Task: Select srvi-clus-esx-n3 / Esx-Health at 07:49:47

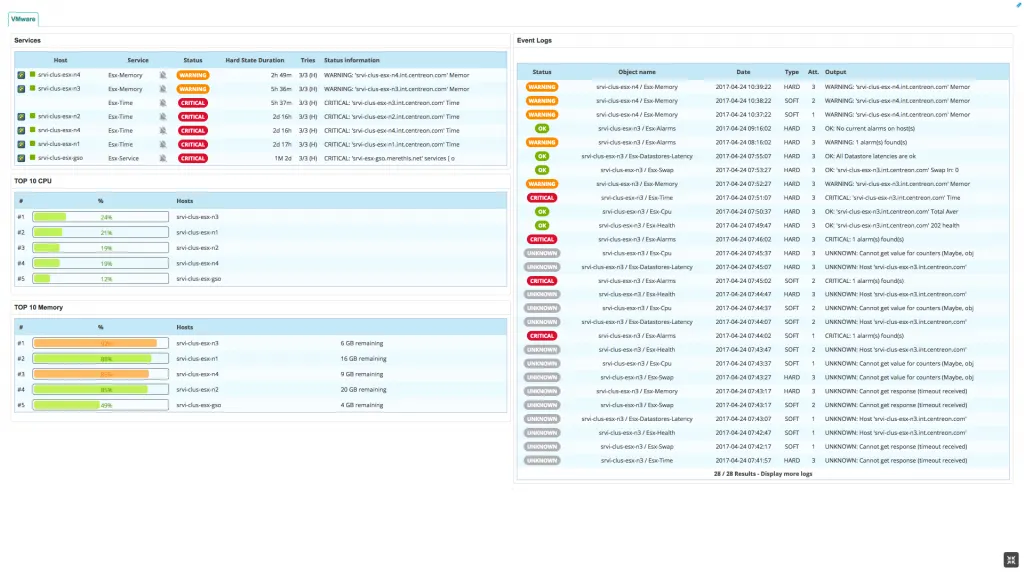Action: [637, 225]
